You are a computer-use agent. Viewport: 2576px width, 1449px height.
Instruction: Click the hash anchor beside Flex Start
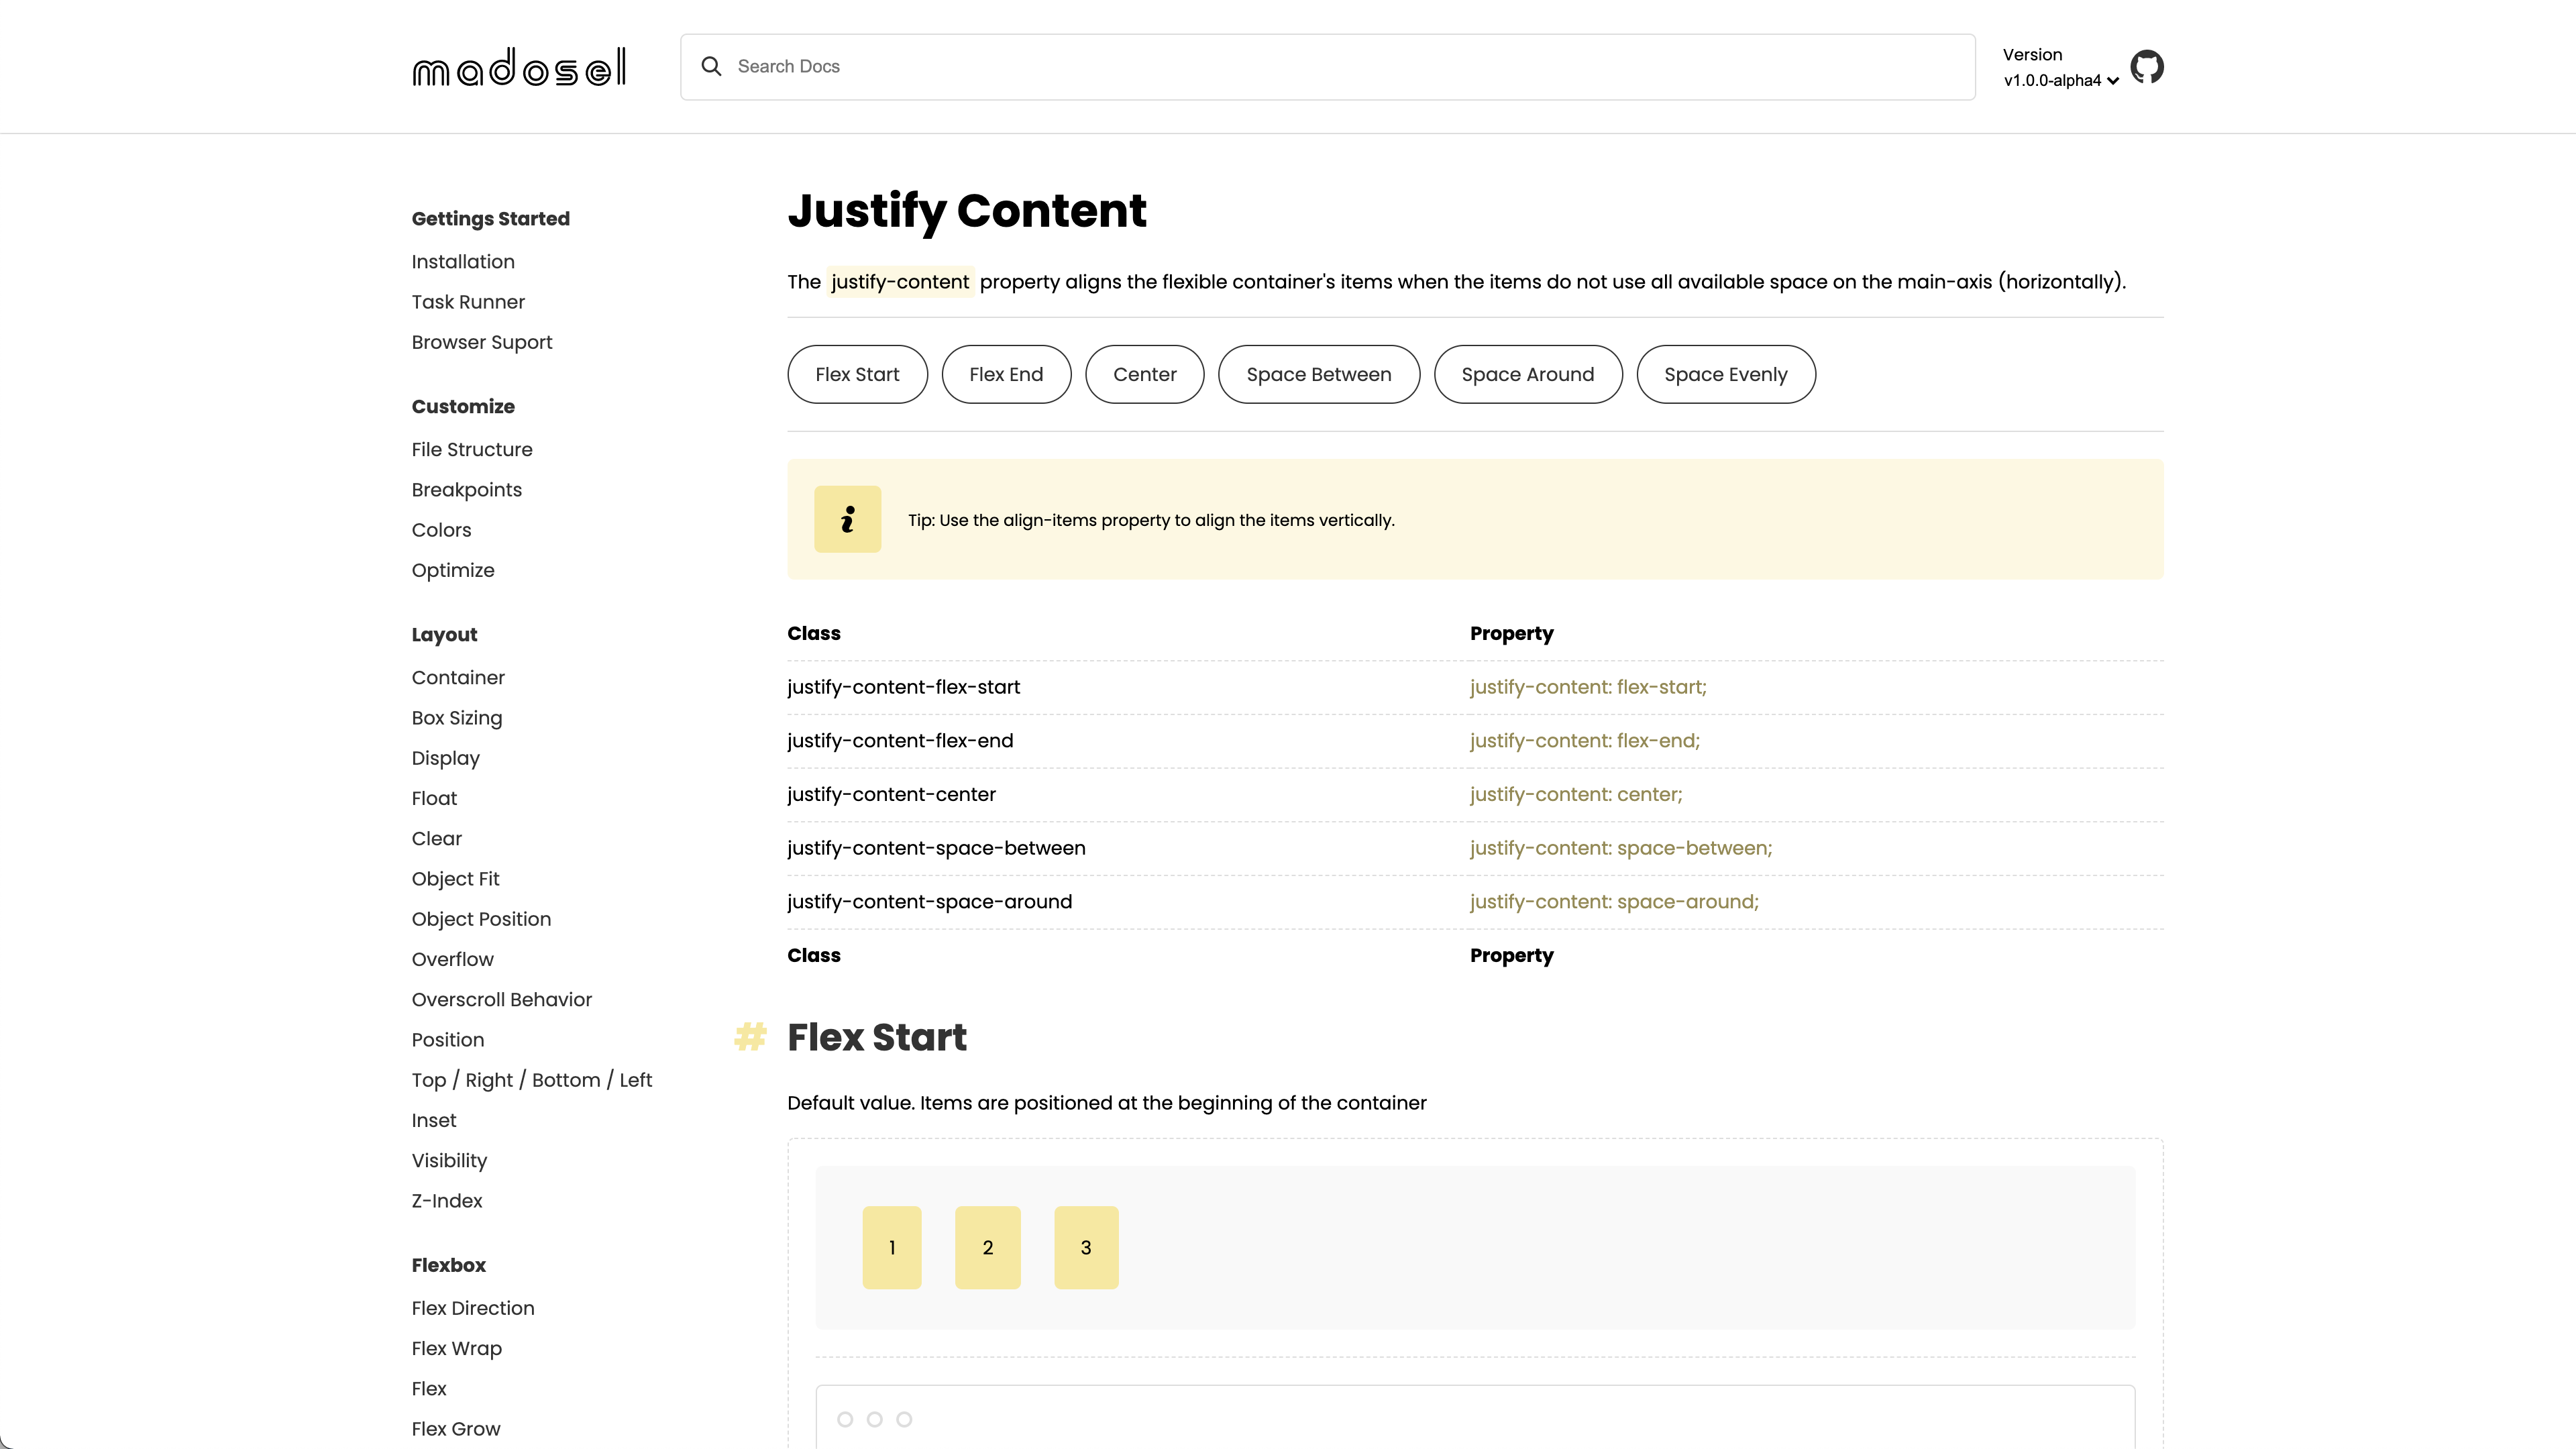tap(750, 1037)
